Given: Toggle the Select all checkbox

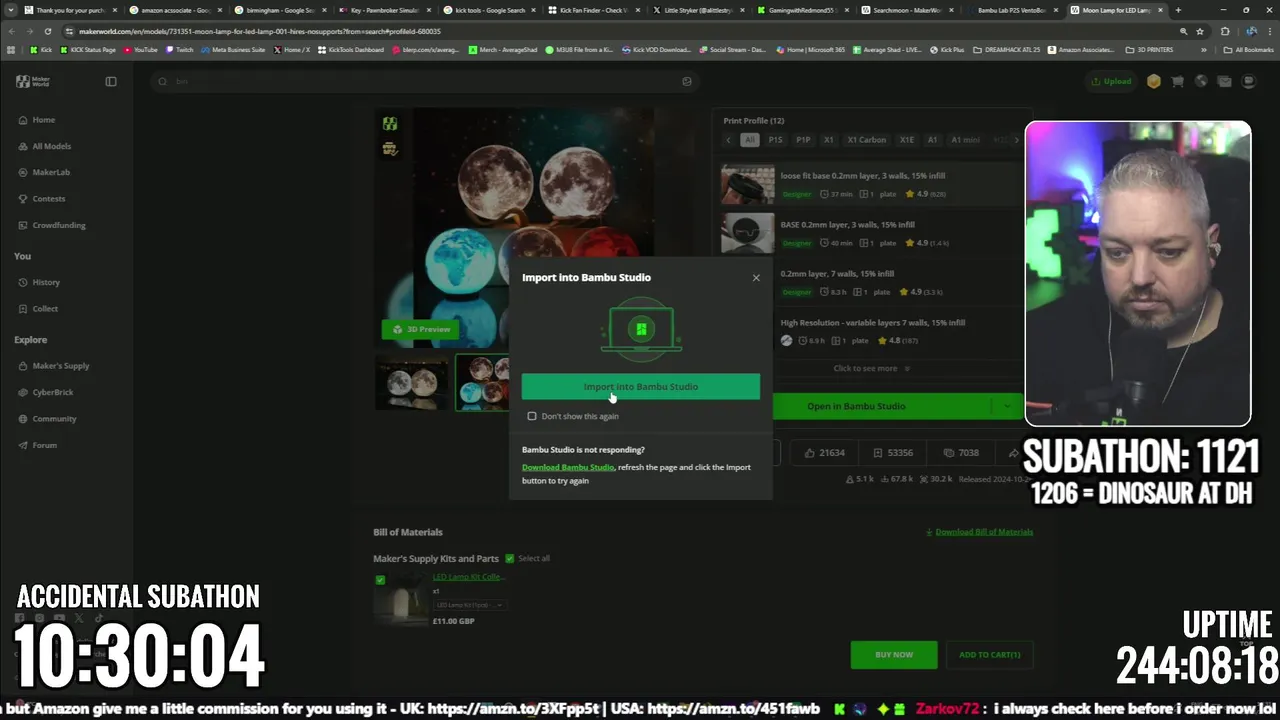Looking at the screenshot, I should pyautogui.click(x=510, y=559).
